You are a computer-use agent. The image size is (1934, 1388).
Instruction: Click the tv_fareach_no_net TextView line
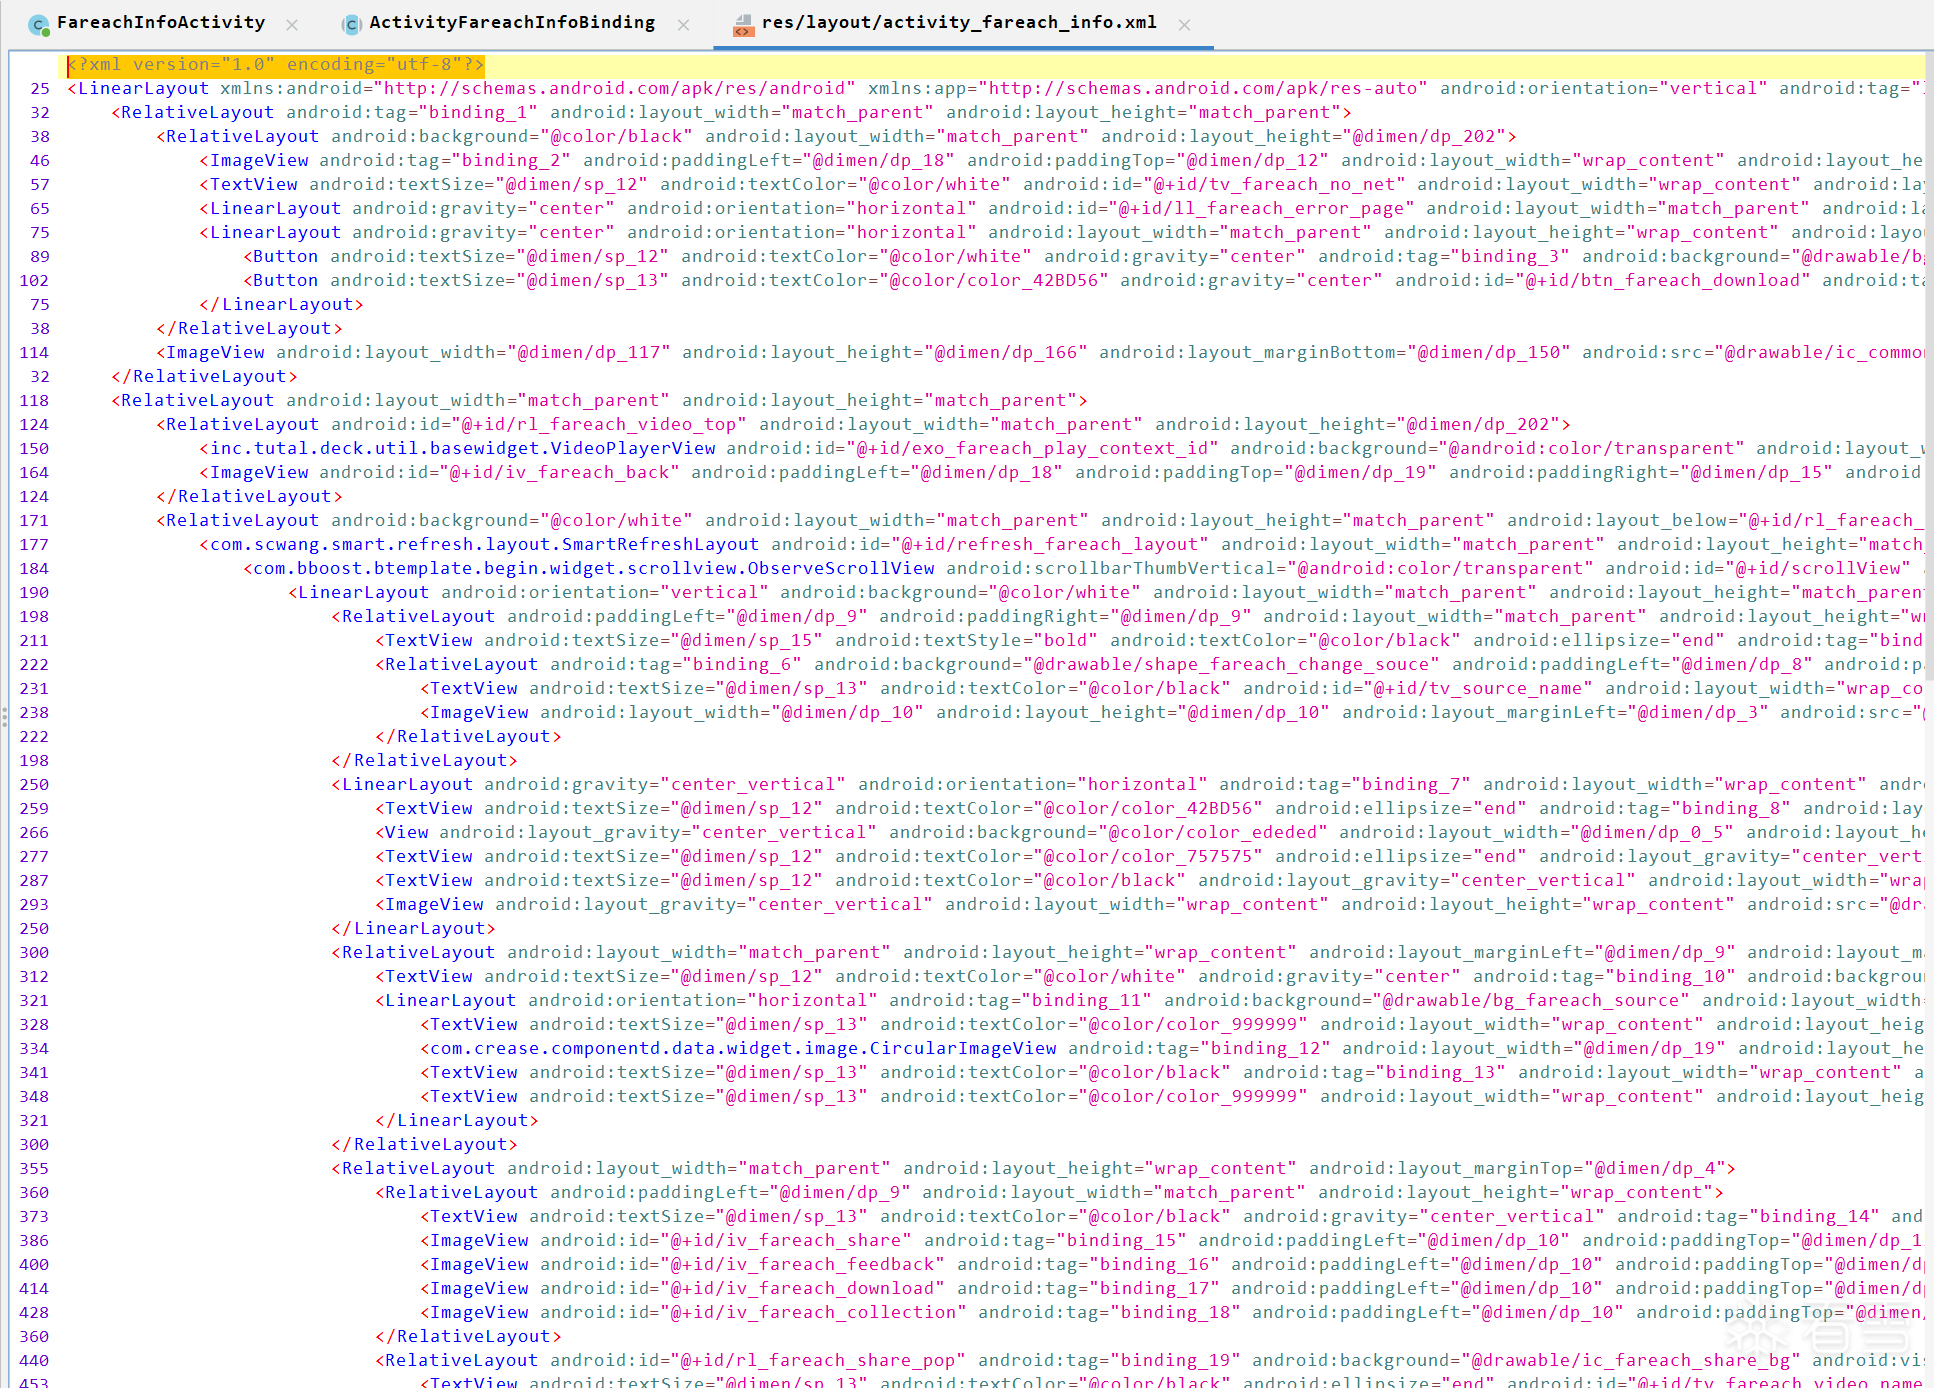[x=1062, y=185]
